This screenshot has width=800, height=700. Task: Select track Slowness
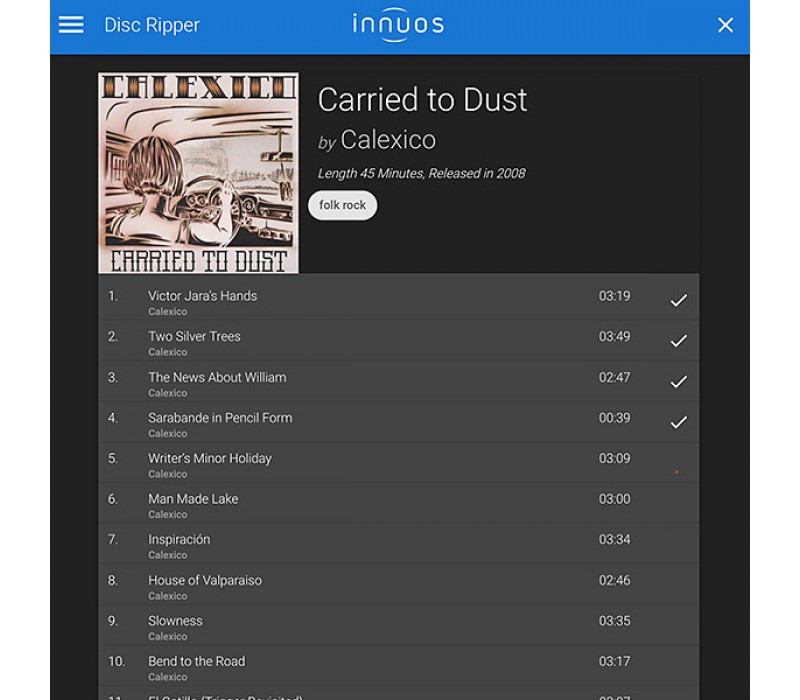click(x=398, y=625)
